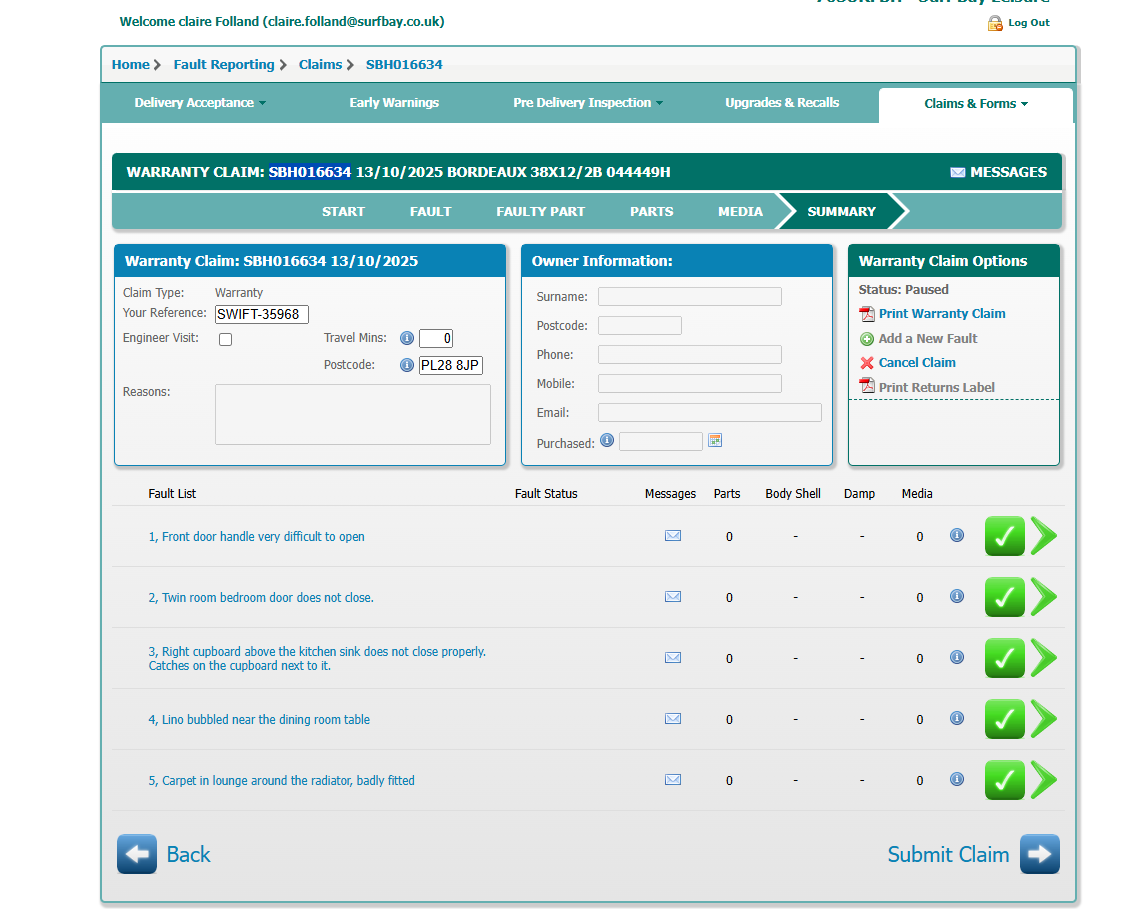1139x909 pixels.
Task: Open the Early Warnings menu item
Action: tap(394, 103)
